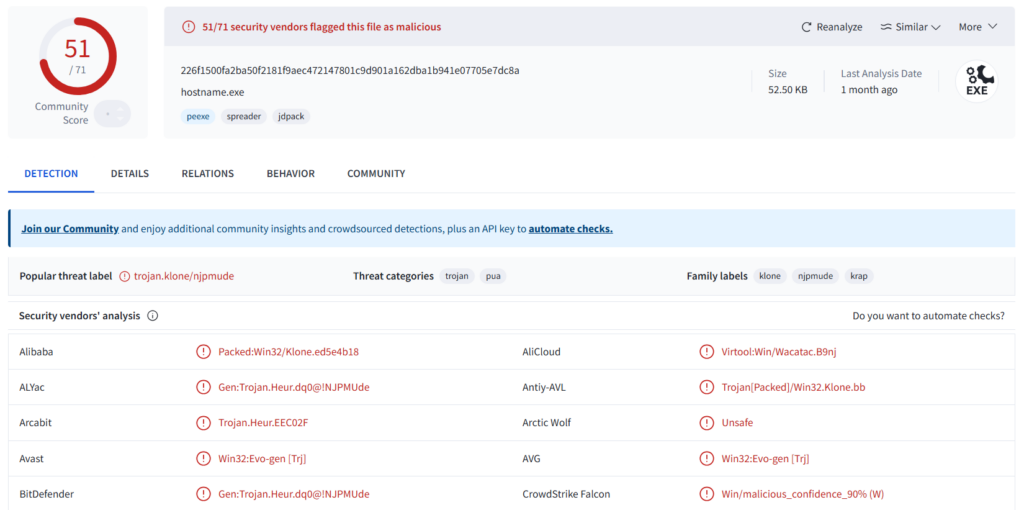The height and width of the screenshot is (510, 1024).
Task: Expand the More options menu
Action: coord(977,27)
